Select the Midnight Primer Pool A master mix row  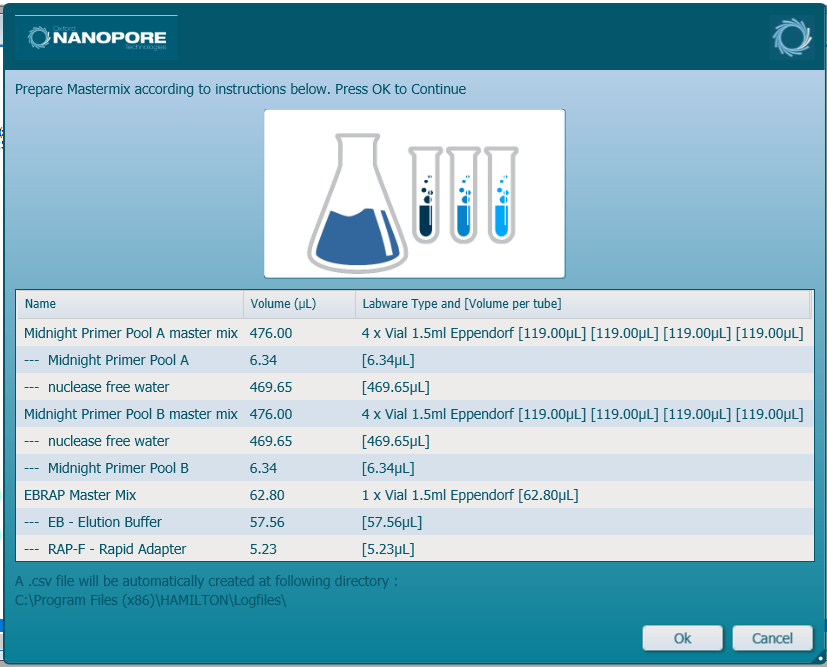pos(415,333)
